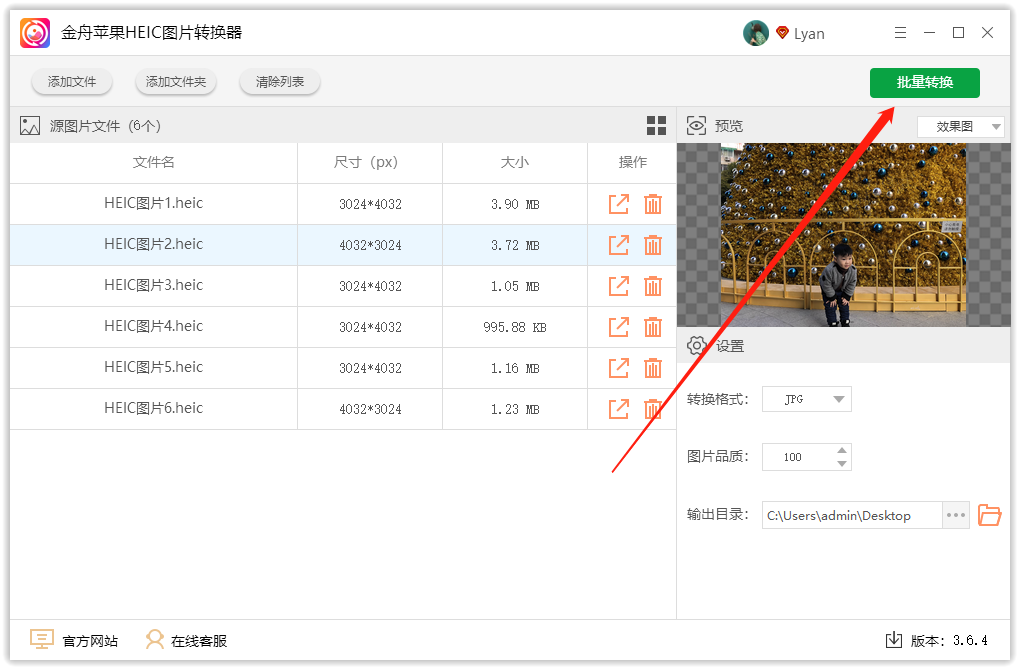The width and height of the screenshot is (1020, 670).
Task: Open the JPG conversion format dropdown
Action: tap(807, 399)
